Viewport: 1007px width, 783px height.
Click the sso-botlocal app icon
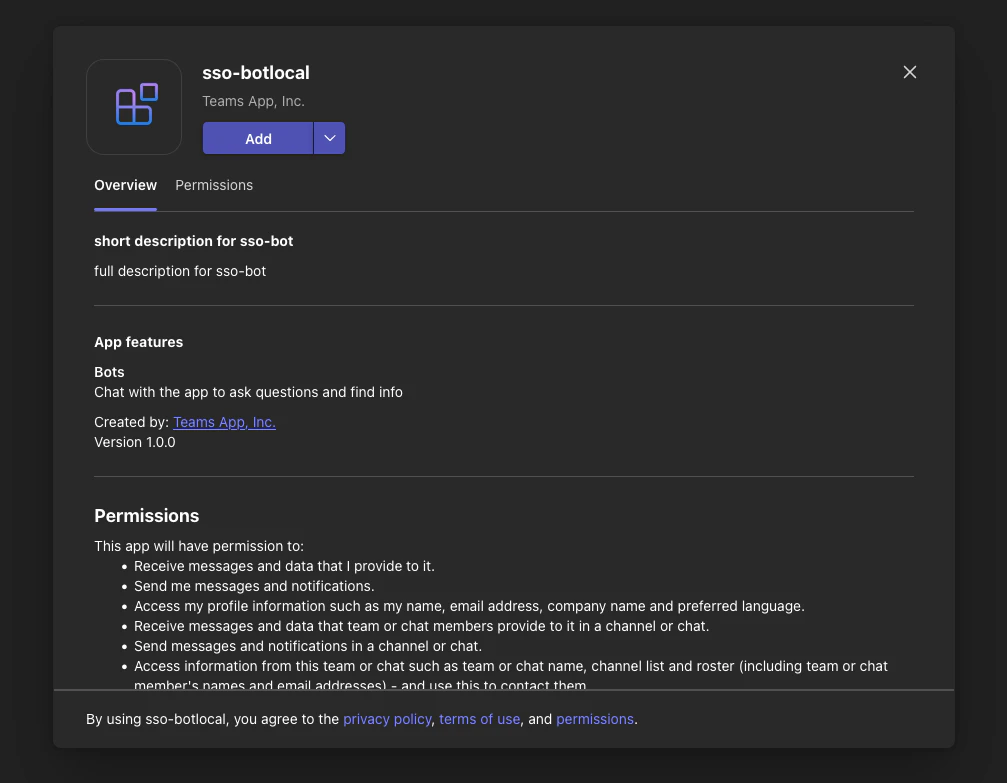click(x=134, y=107)
